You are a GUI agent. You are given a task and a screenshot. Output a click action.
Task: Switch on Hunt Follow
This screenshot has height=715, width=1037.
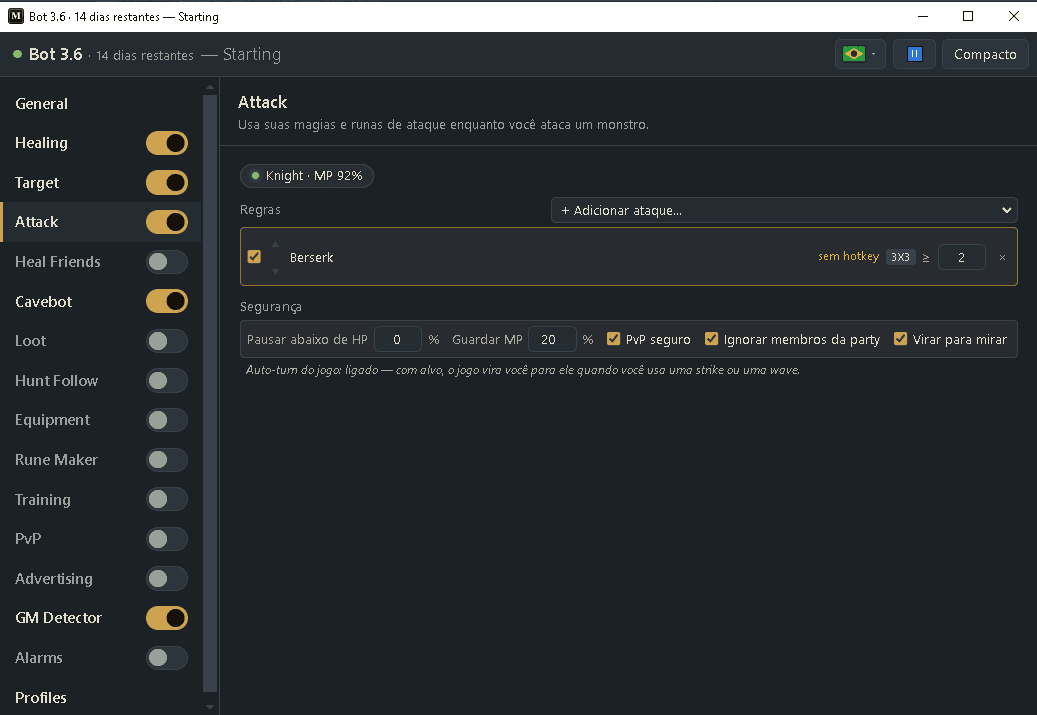167,381
